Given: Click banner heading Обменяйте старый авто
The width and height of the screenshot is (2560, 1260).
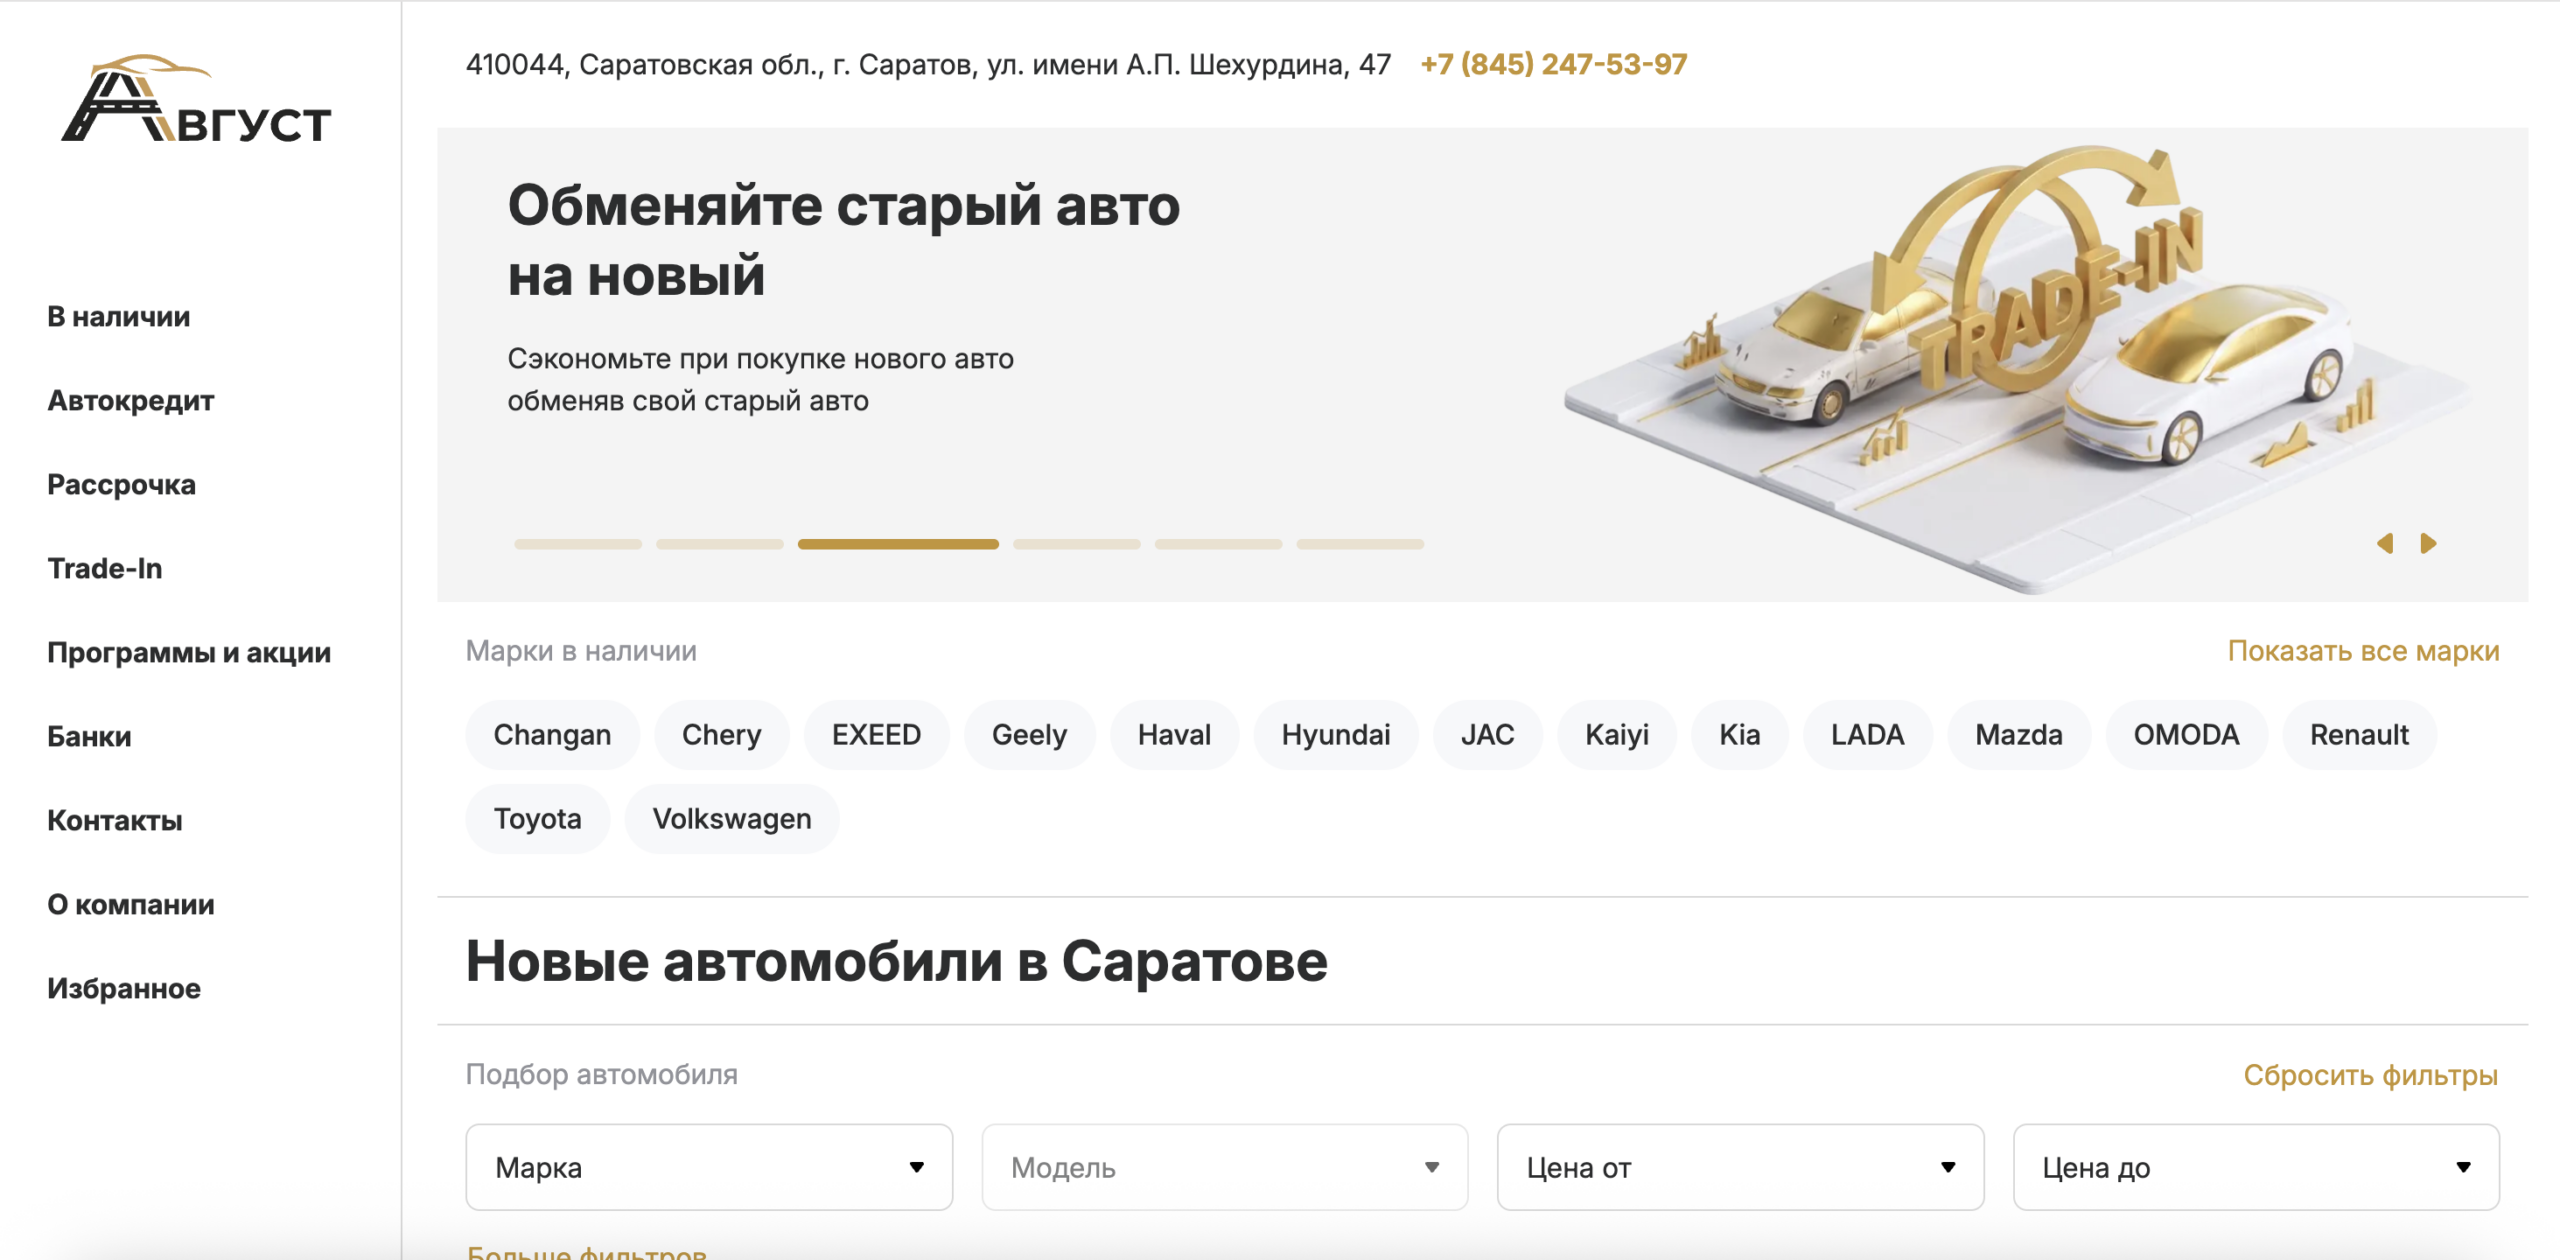Looking at the screenshot, I should pyautogui.click(x=844, y=241).
